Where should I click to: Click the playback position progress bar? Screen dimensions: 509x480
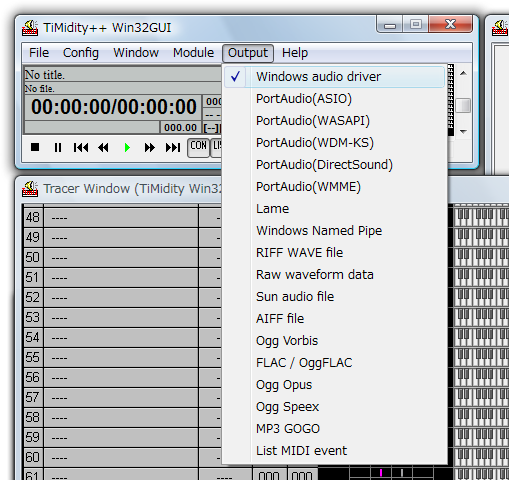[92, 127]
